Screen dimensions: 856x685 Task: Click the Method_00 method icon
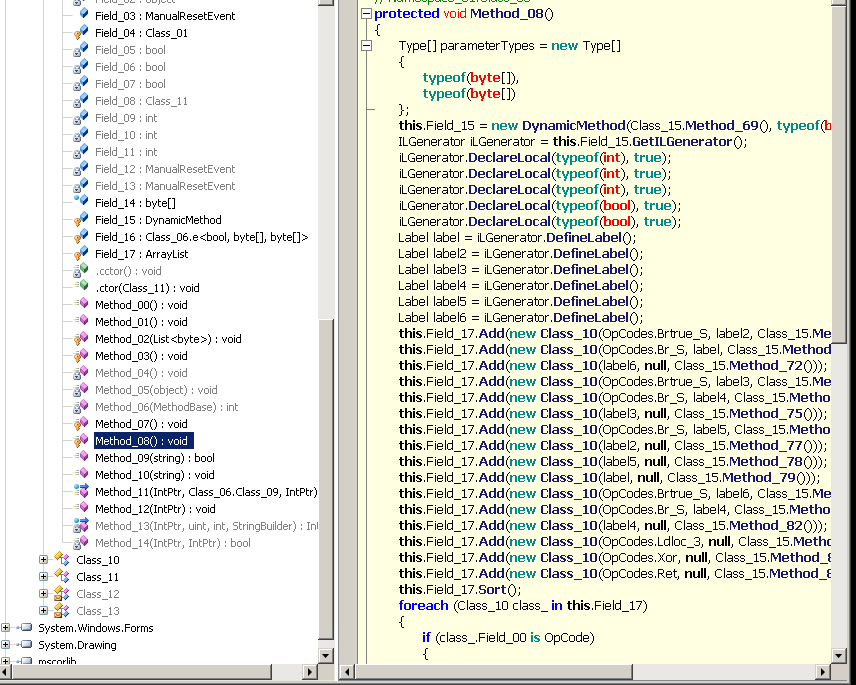(x=82, y=305)
